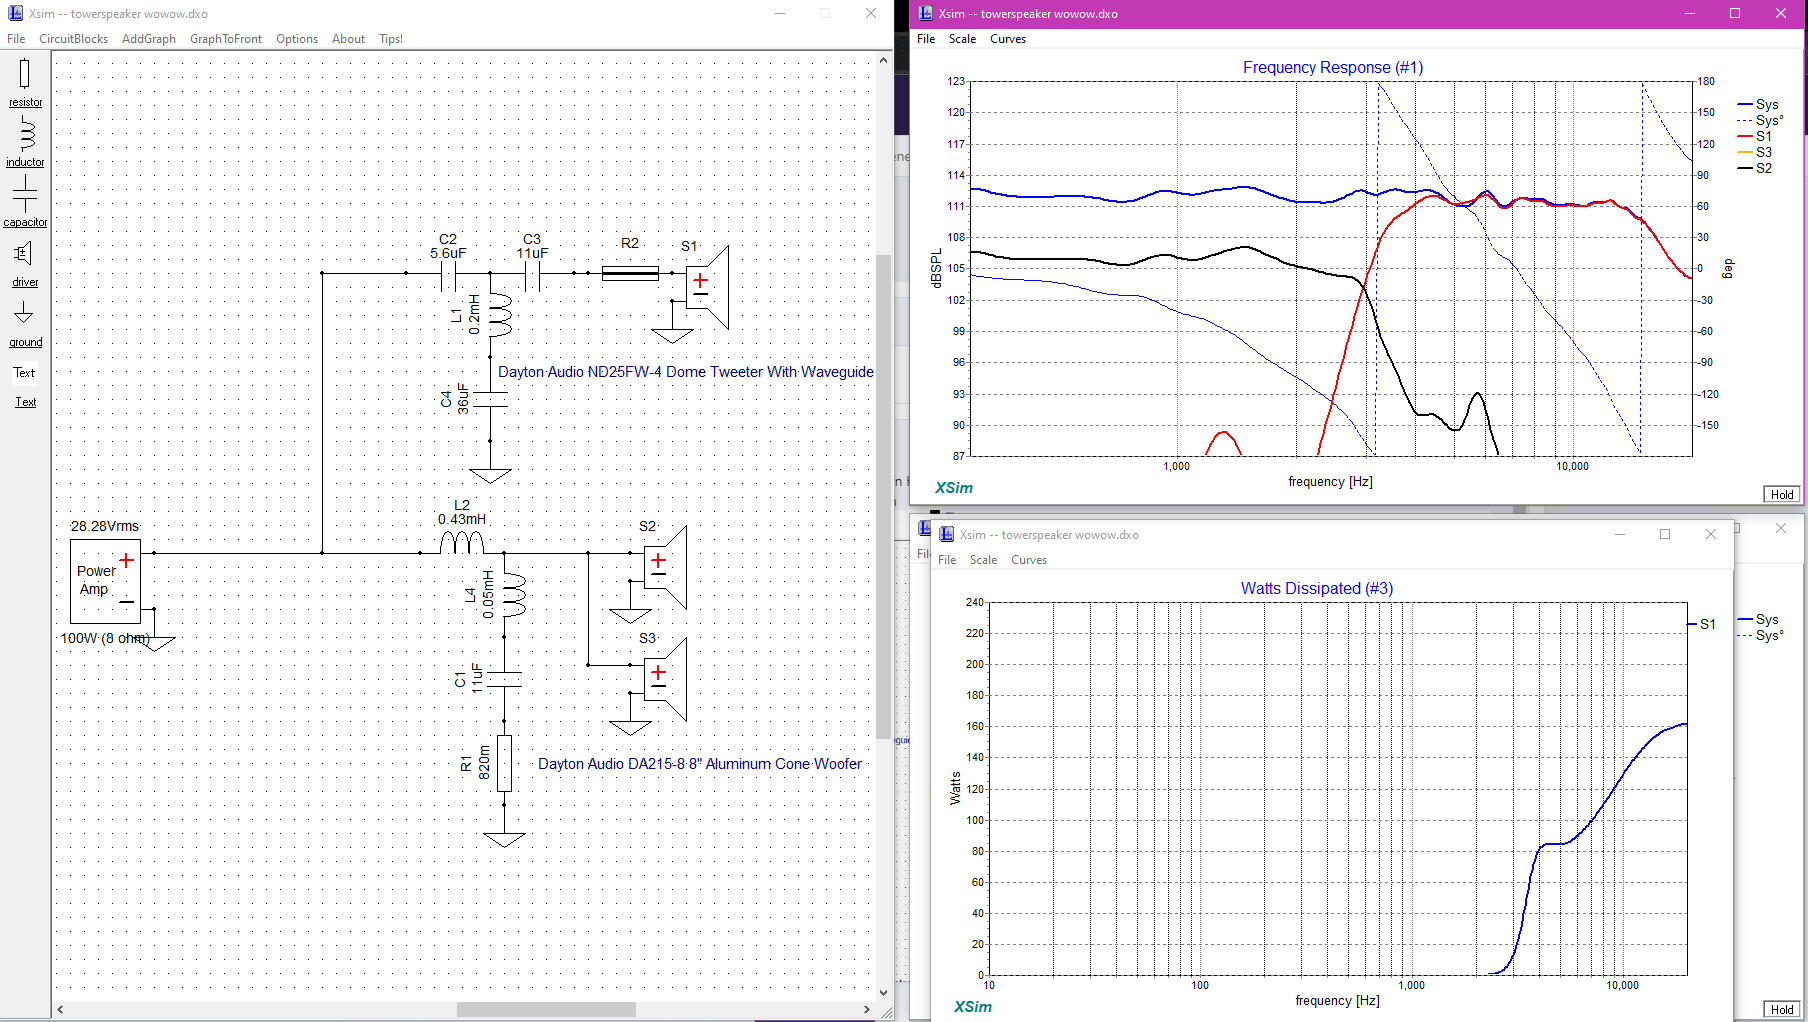
Task: Select the inductor component tool
Action: 25,142
